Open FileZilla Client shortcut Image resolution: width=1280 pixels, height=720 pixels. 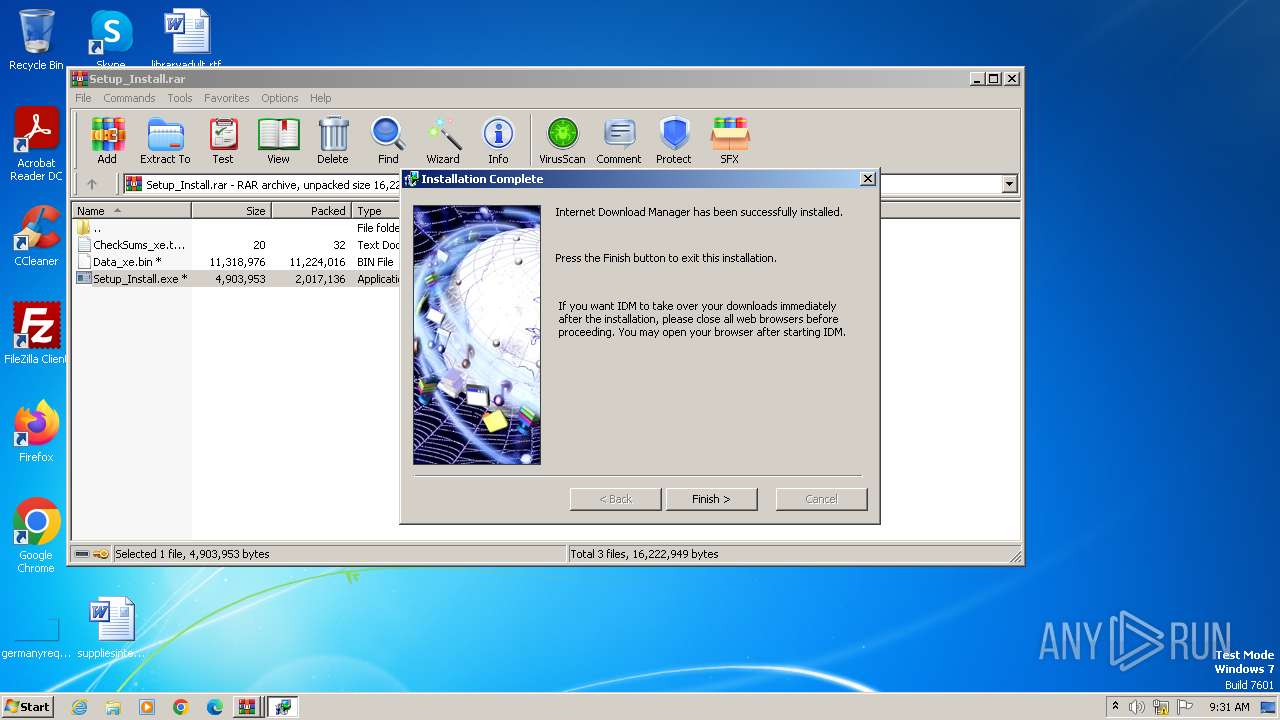[36, 334]
